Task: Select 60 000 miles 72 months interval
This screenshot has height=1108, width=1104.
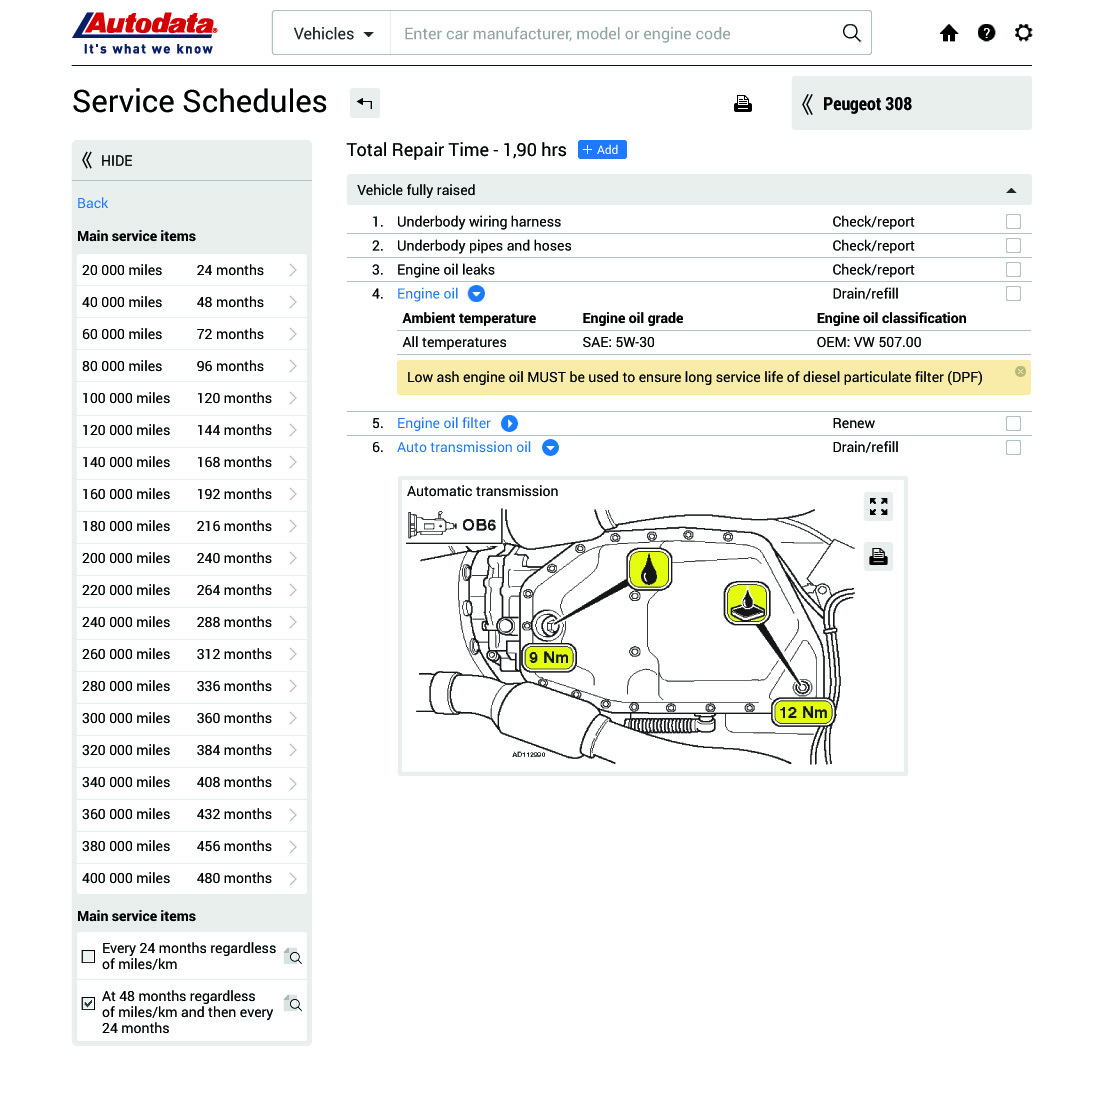Action: (x=192, y=334)
